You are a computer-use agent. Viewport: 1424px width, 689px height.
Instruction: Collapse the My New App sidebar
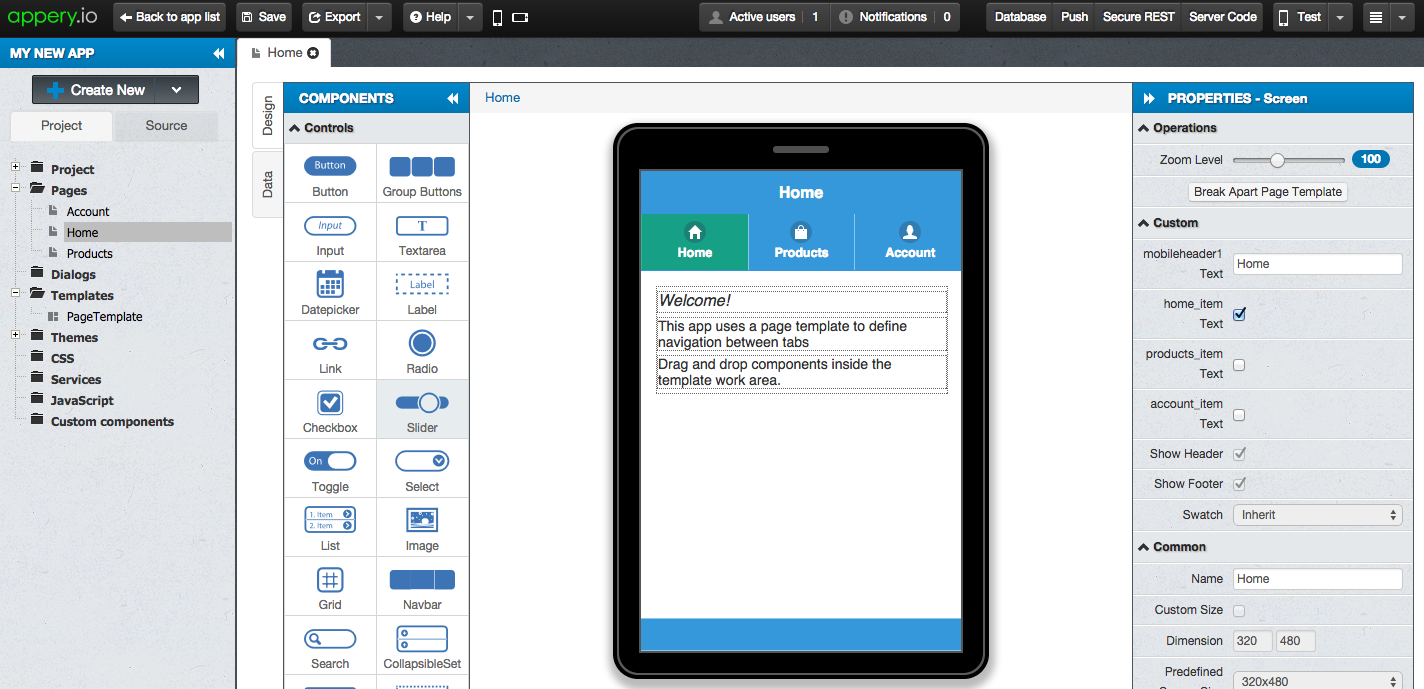tap(219, 53)
